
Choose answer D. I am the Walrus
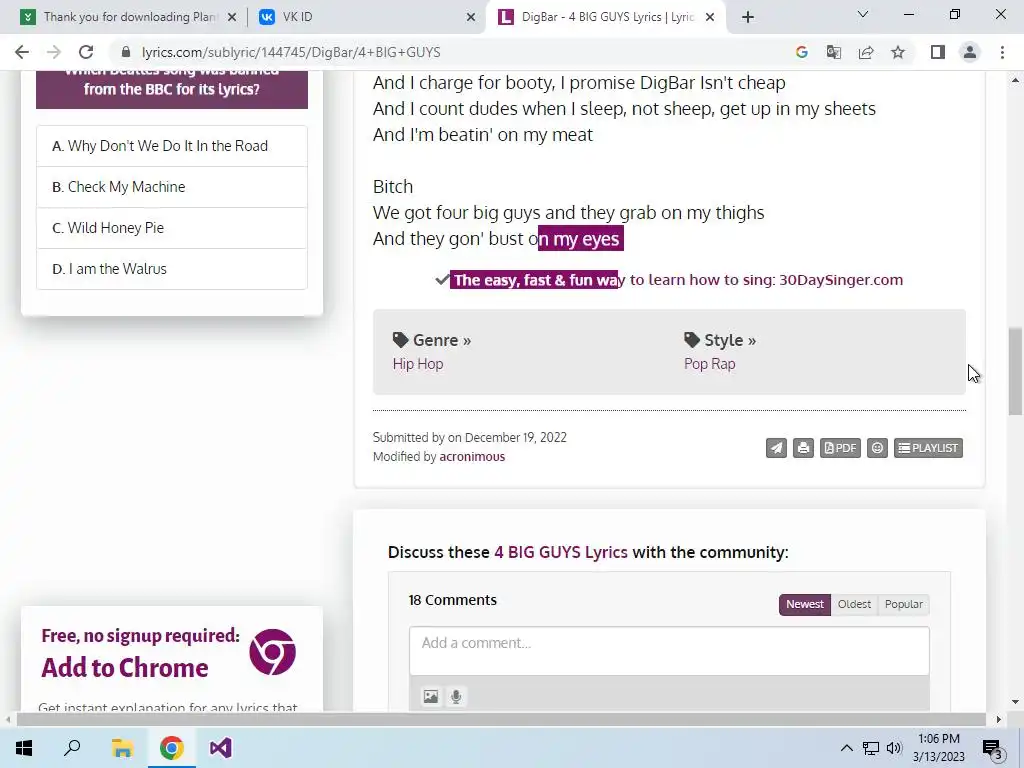(x=172, y=269)
